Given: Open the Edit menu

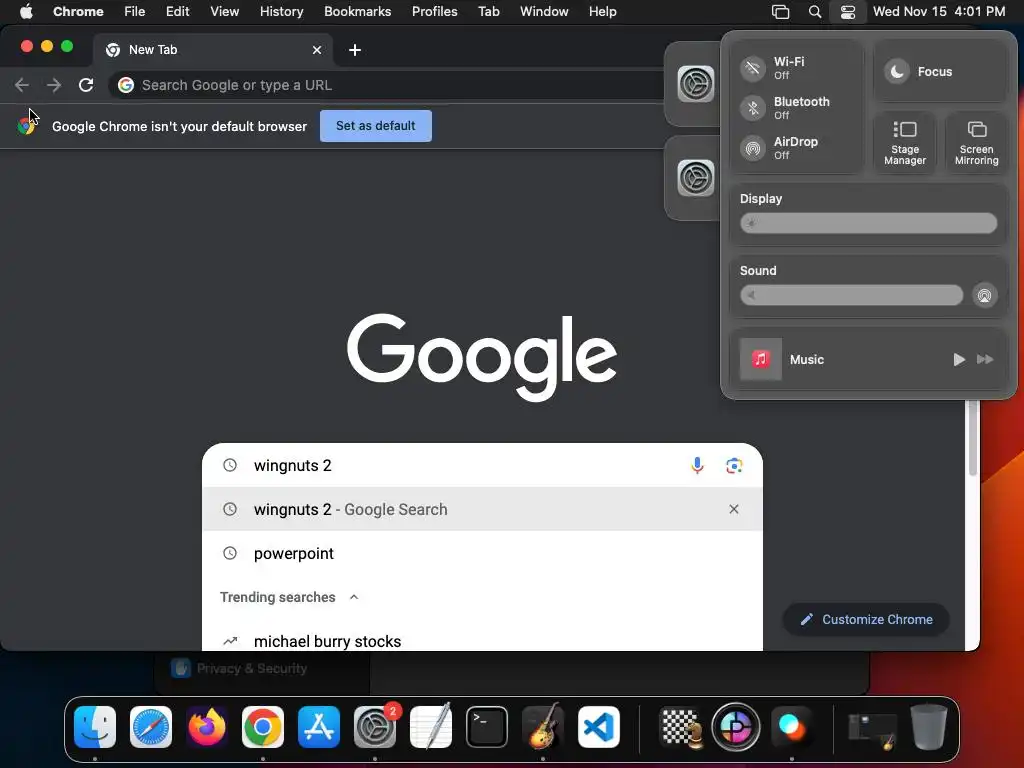Looking at the screenshot, I should (177, 12).
